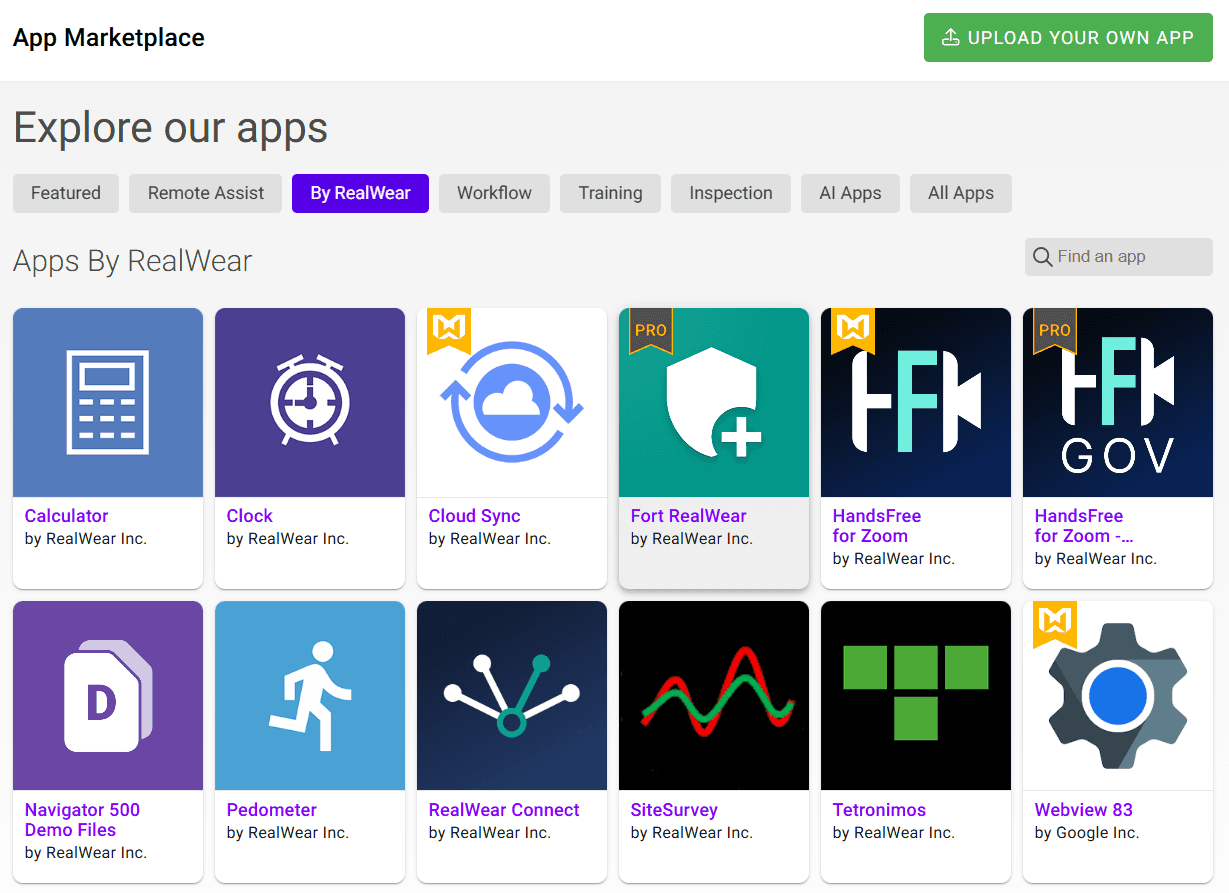Open the RealWear Connect app icon
This screenshot has width=1229, height=893.
[x=512, y=696]
